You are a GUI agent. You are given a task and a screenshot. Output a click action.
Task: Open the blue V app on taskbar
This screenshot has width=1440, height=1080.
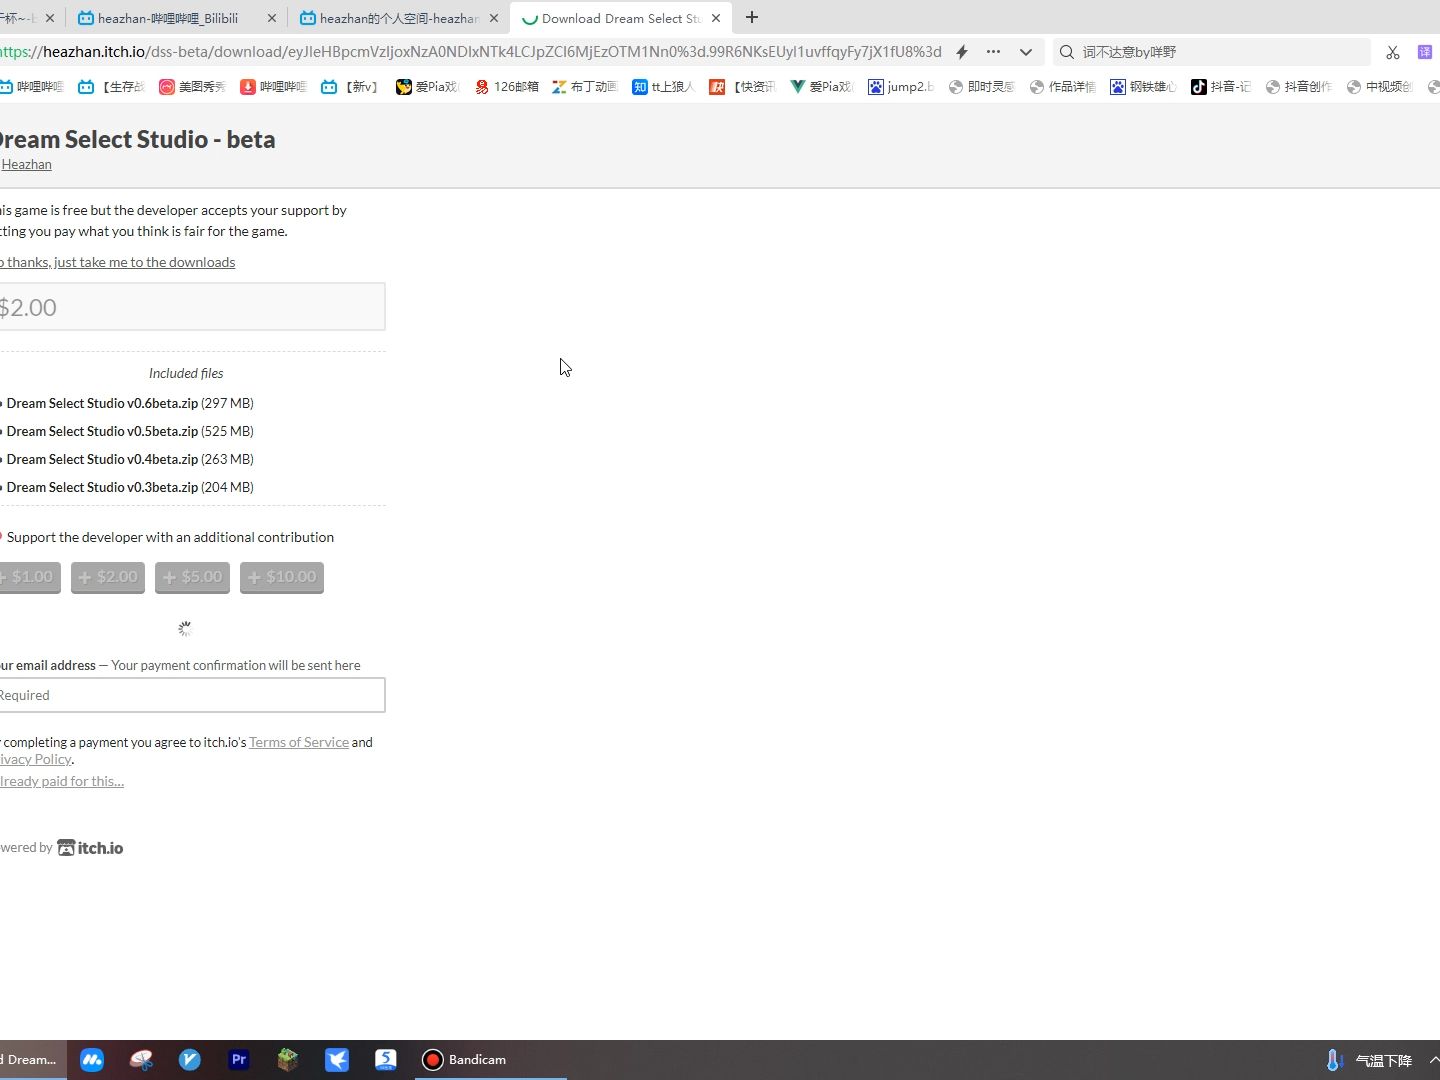[190, 1060]
